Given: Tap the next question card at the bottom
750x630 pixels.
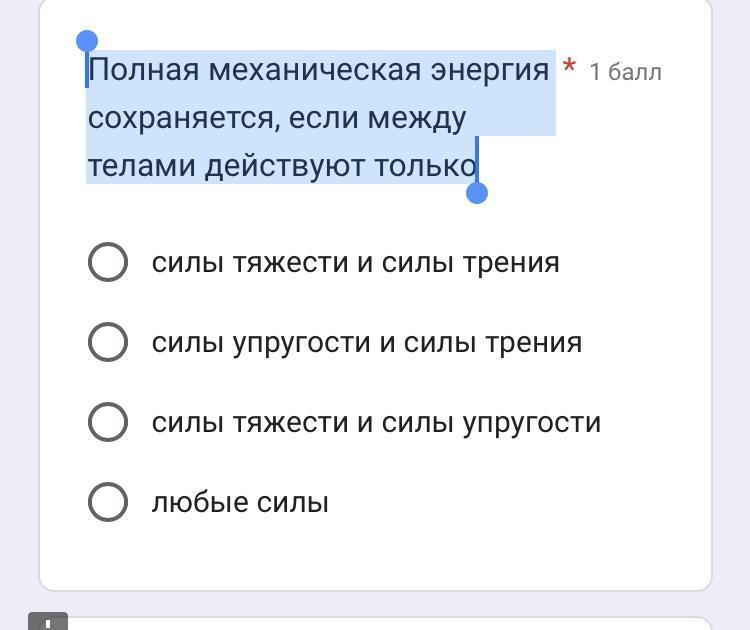Looking at the screenshot, I should coord(400,623).
